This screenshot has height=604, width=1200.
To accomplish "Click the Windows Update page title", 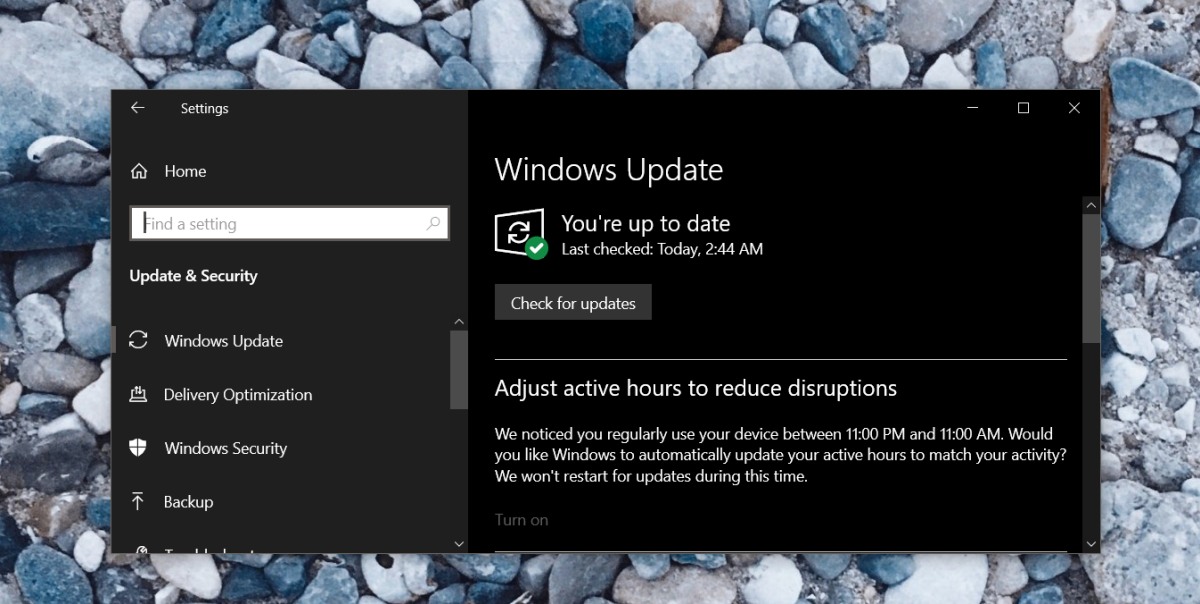I will [x=608, y=169].
